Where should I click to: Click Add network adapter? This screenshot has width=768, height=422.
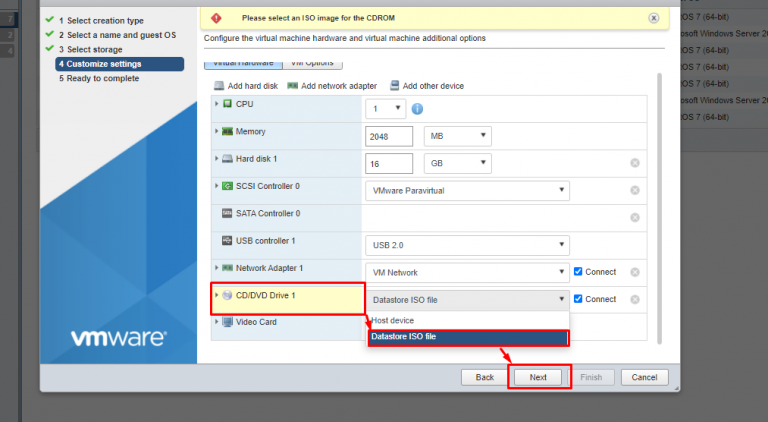[x=293, y=86]
